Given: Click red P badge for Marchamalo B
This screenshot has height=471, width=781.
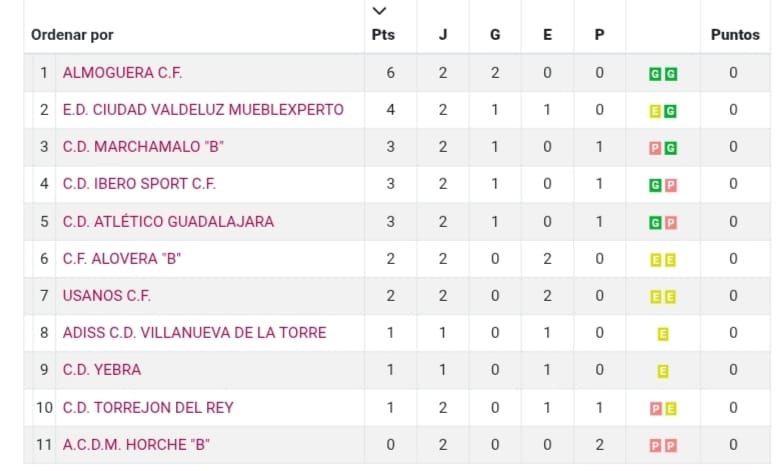Looking at the screenshot, I should click(655, 148).
